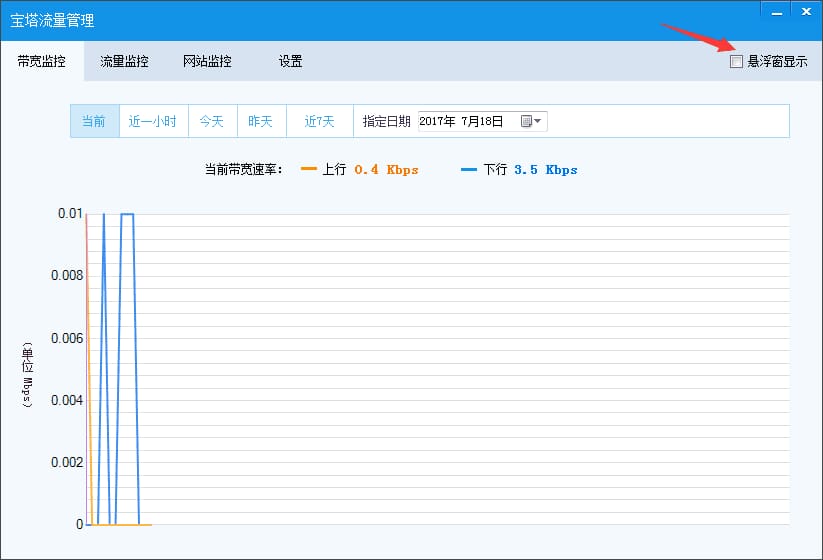Viewport: 823px width, 560px height.
Task: Switch to the 流量监控 tab
Action: coord(124,61)
